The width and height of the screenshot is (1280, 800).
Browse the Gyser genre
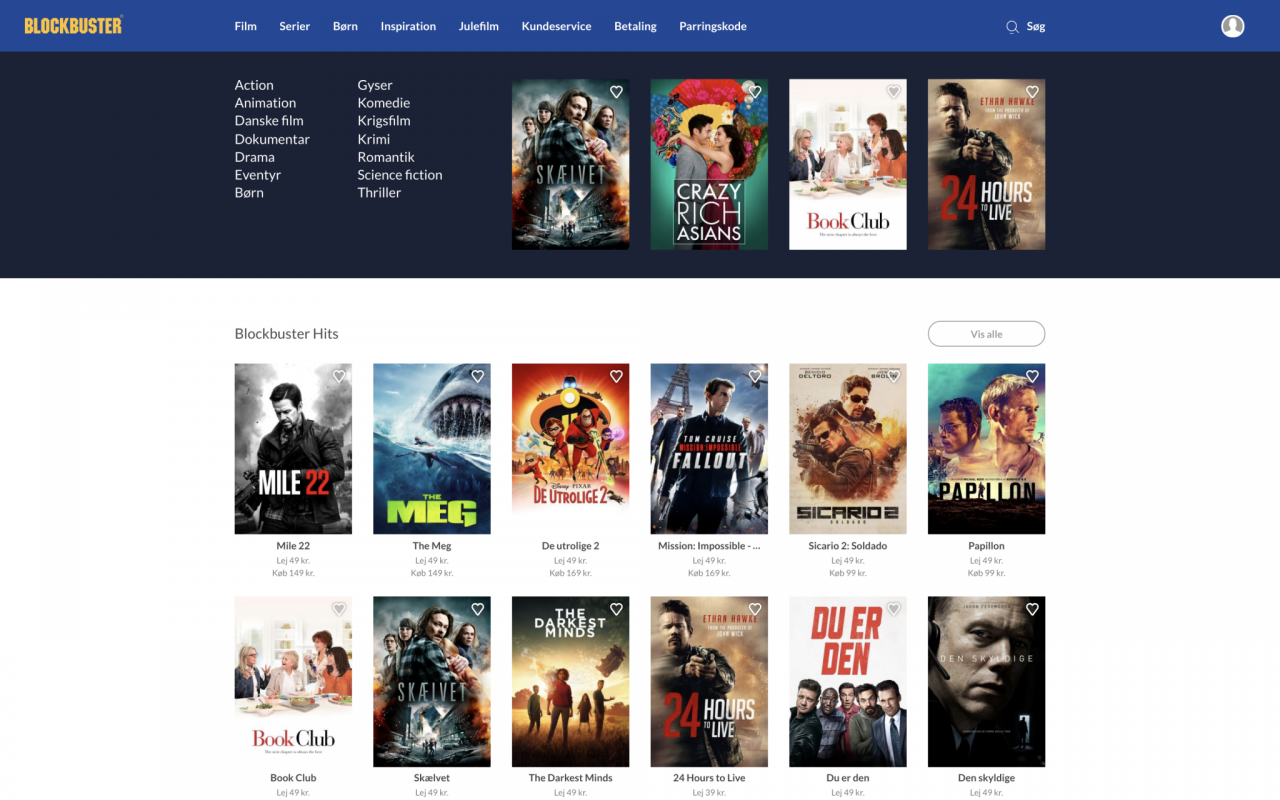tap(375, 85)
